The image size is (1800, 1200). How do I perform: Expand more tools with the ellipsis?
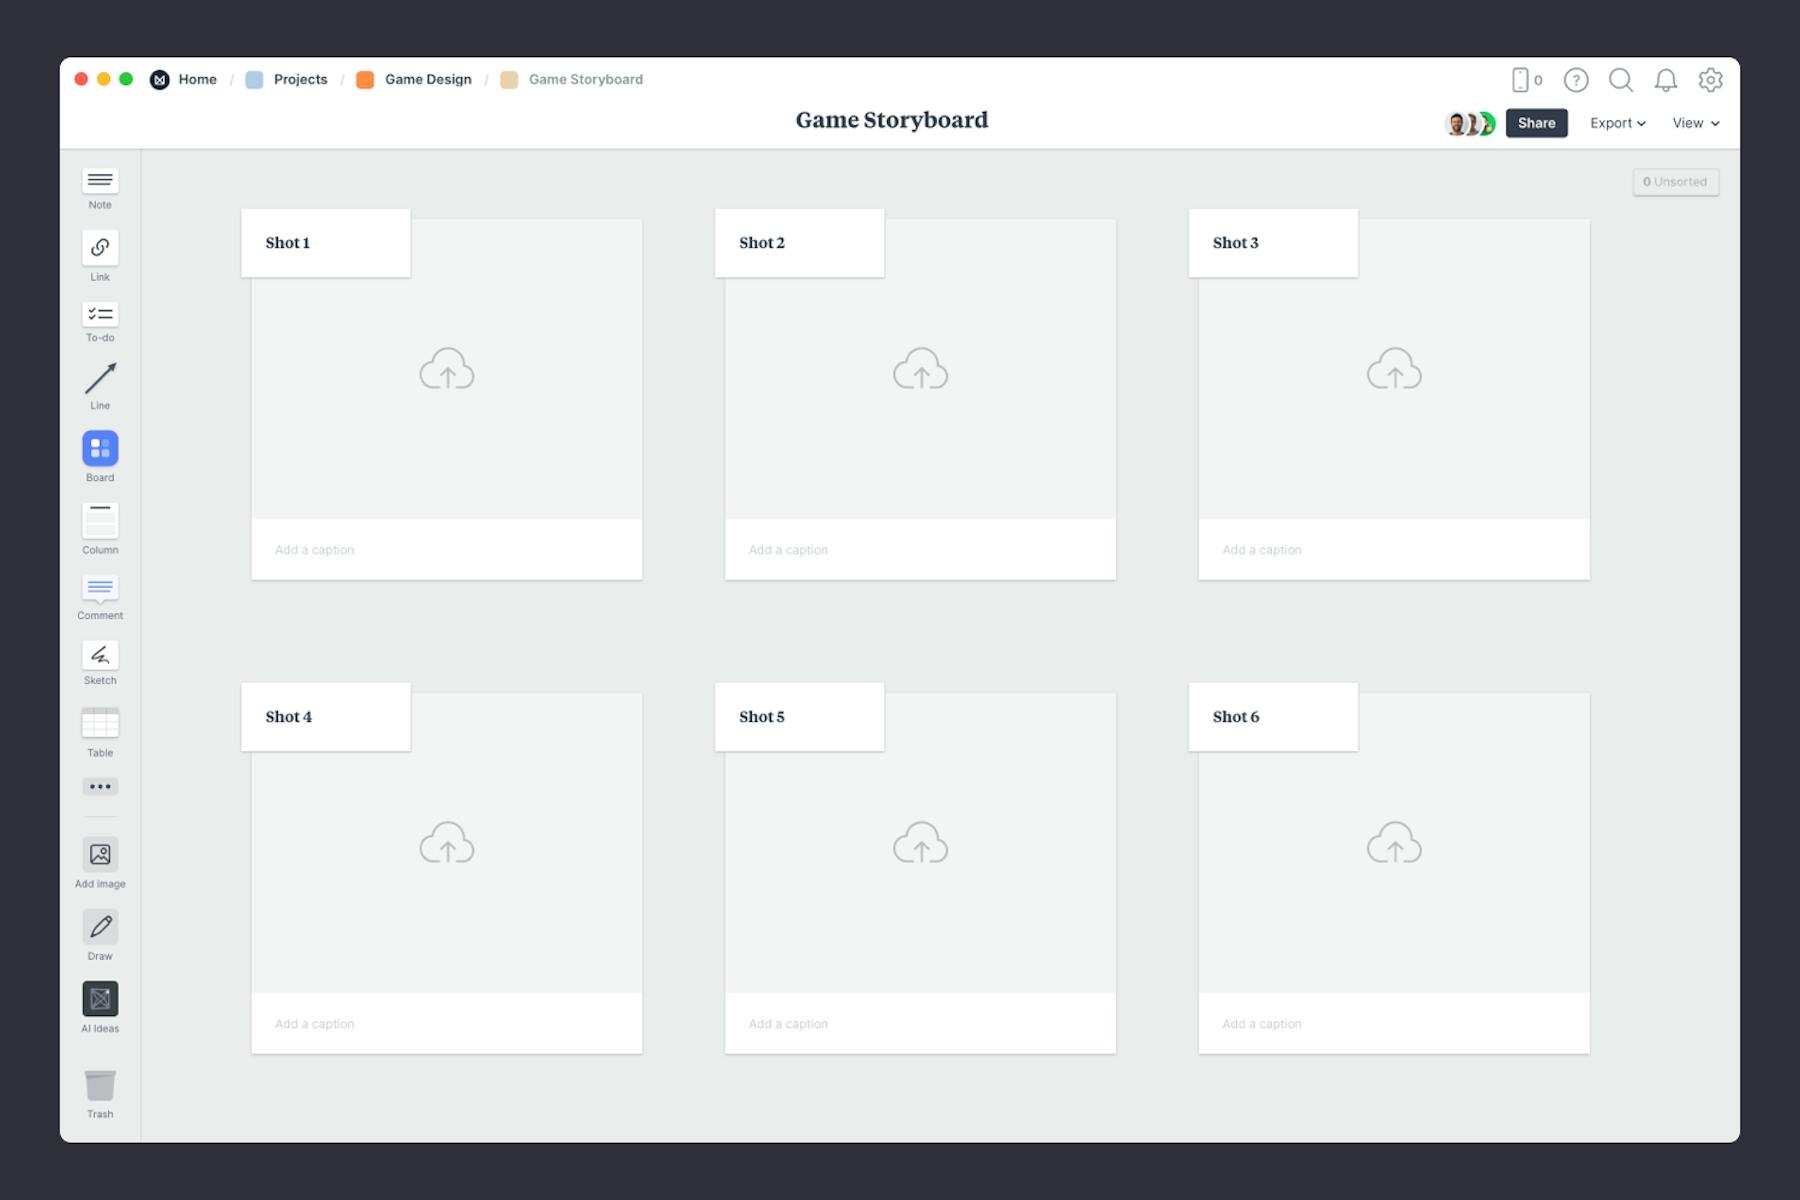pos(100,787)
